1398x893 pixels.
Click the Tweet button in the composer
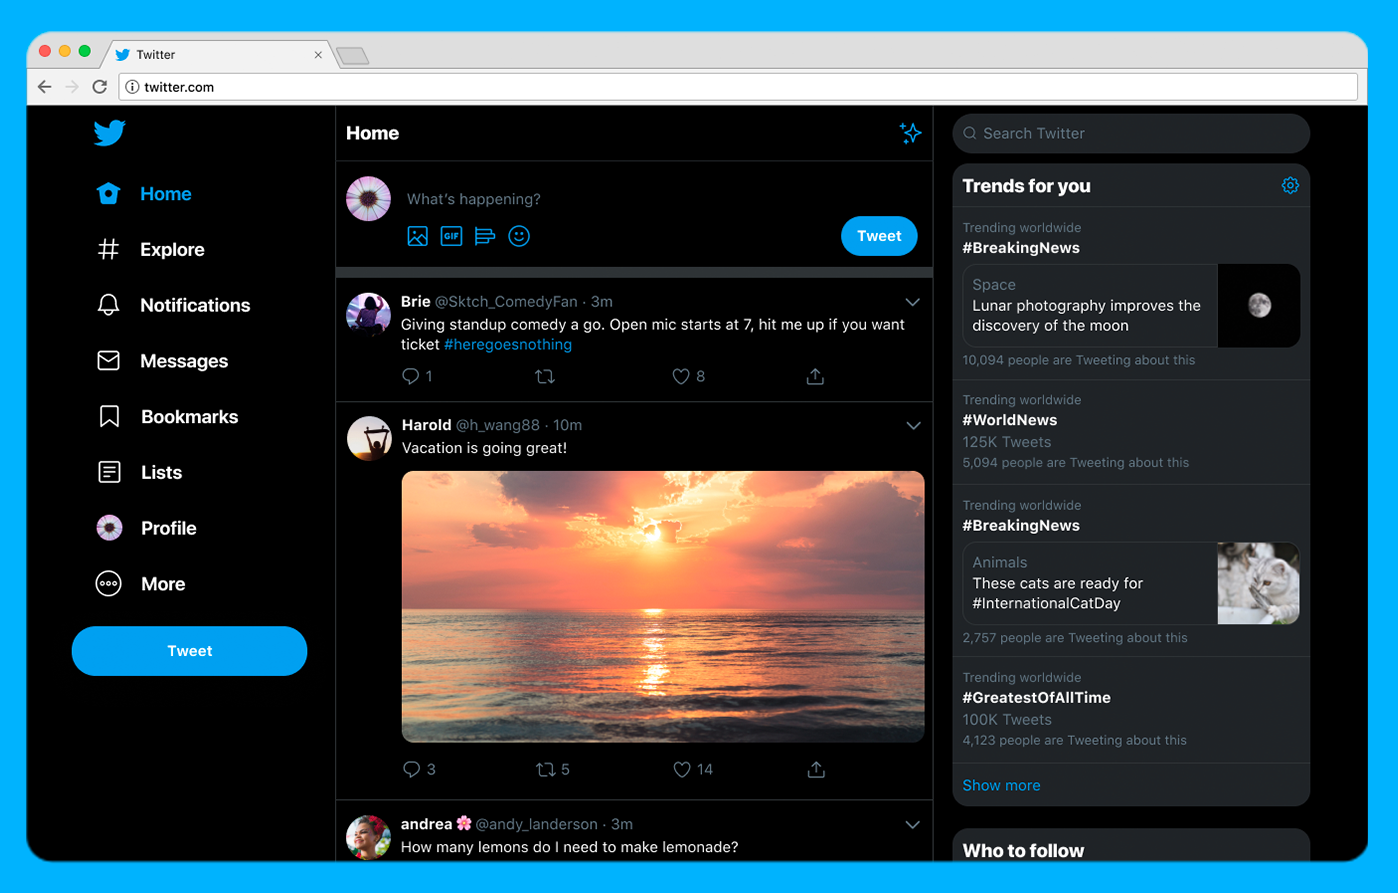pyautogui.click(x=879, y=236)
